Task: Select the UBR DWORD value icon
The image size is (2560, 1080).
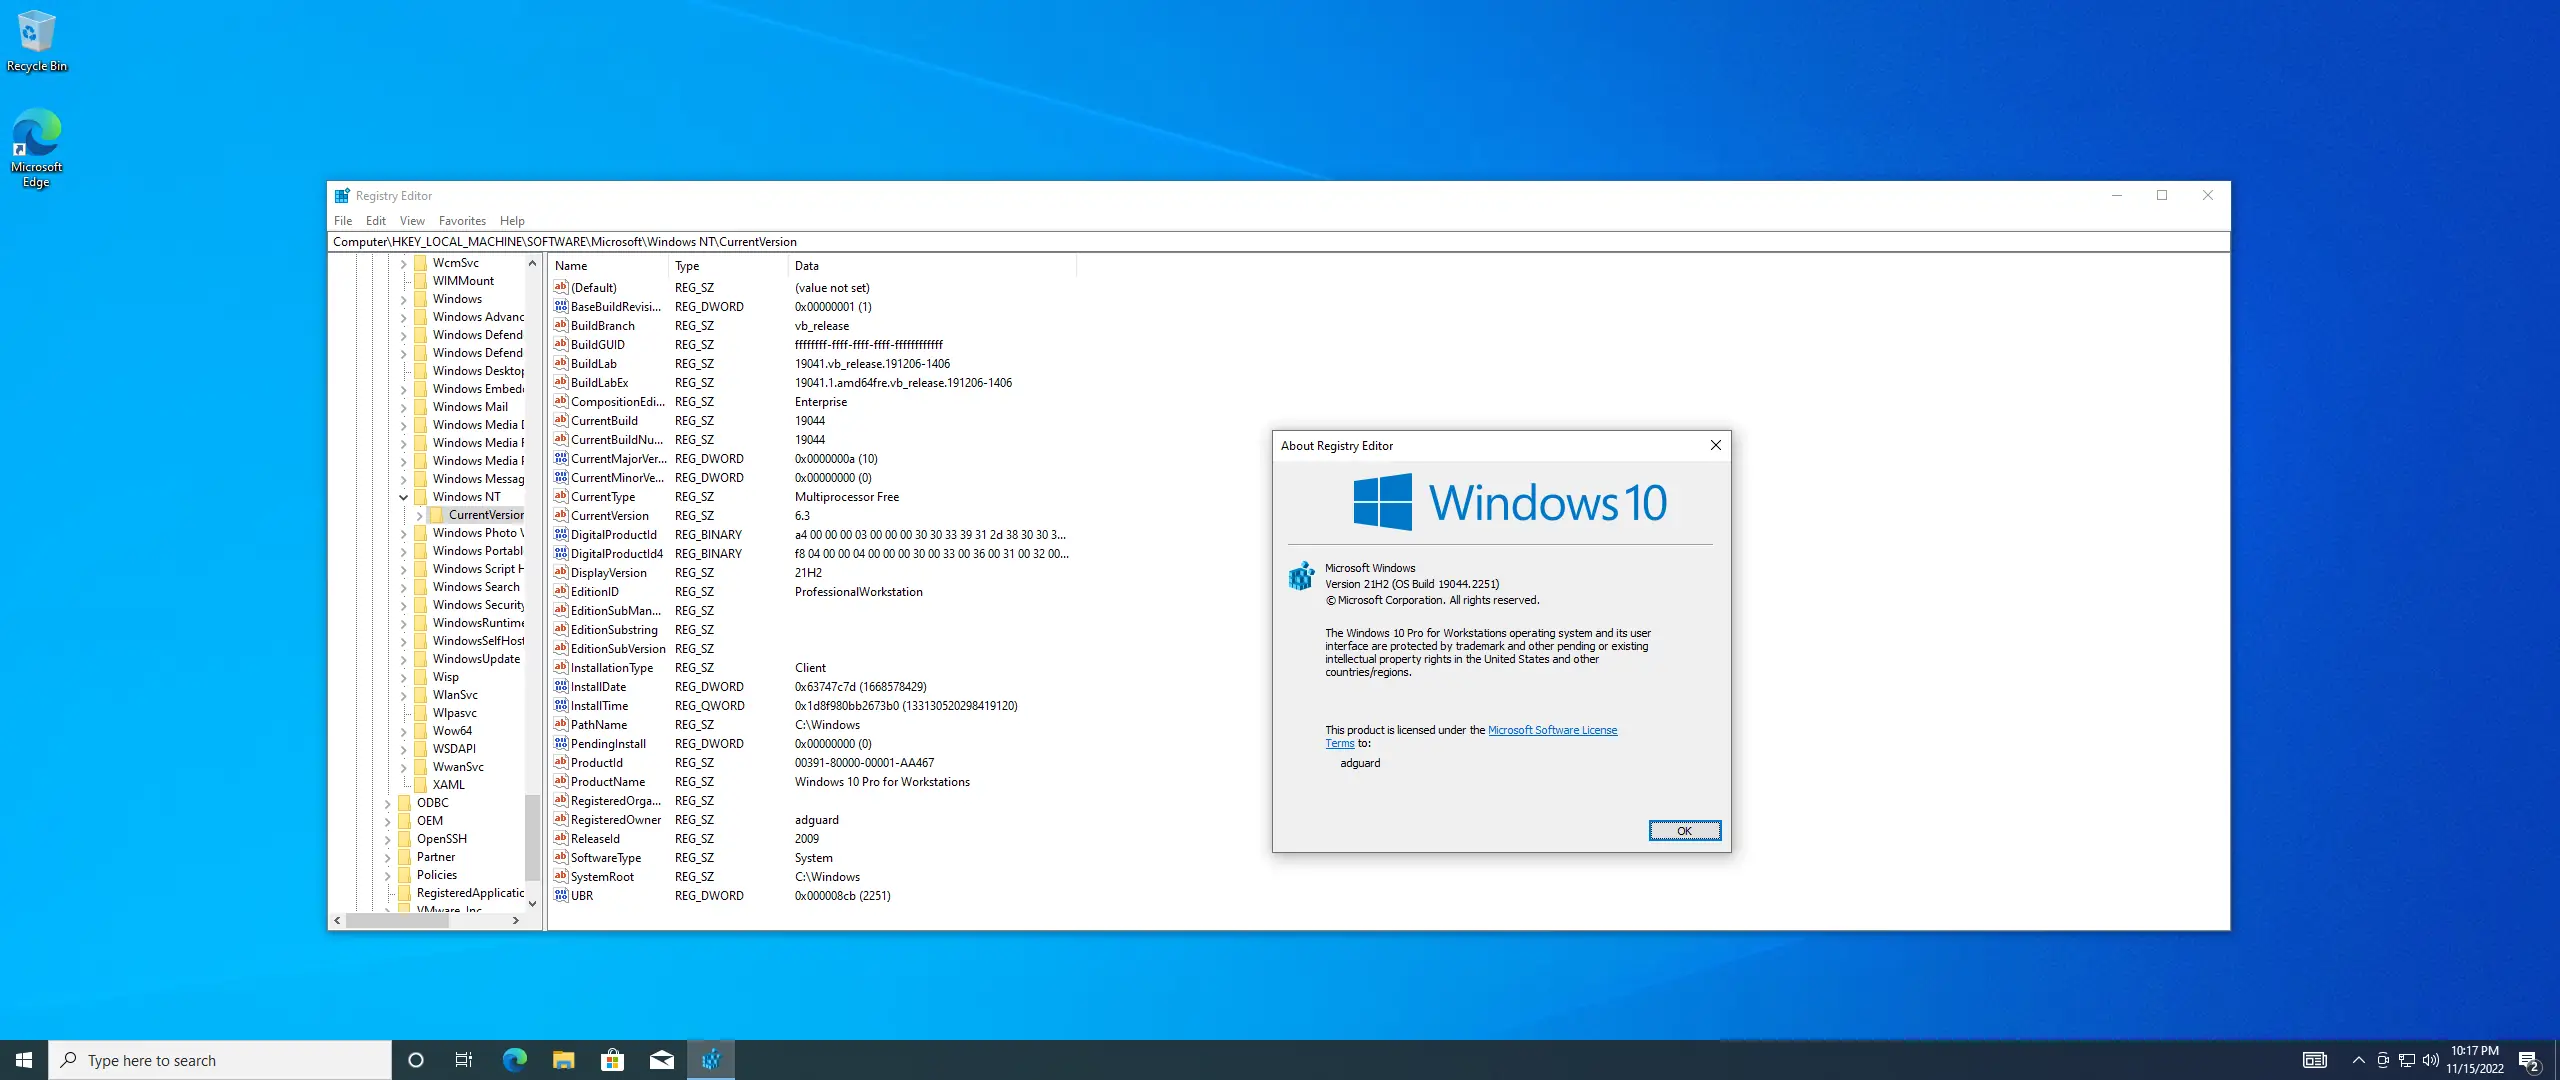Action: tap(561, 896)
